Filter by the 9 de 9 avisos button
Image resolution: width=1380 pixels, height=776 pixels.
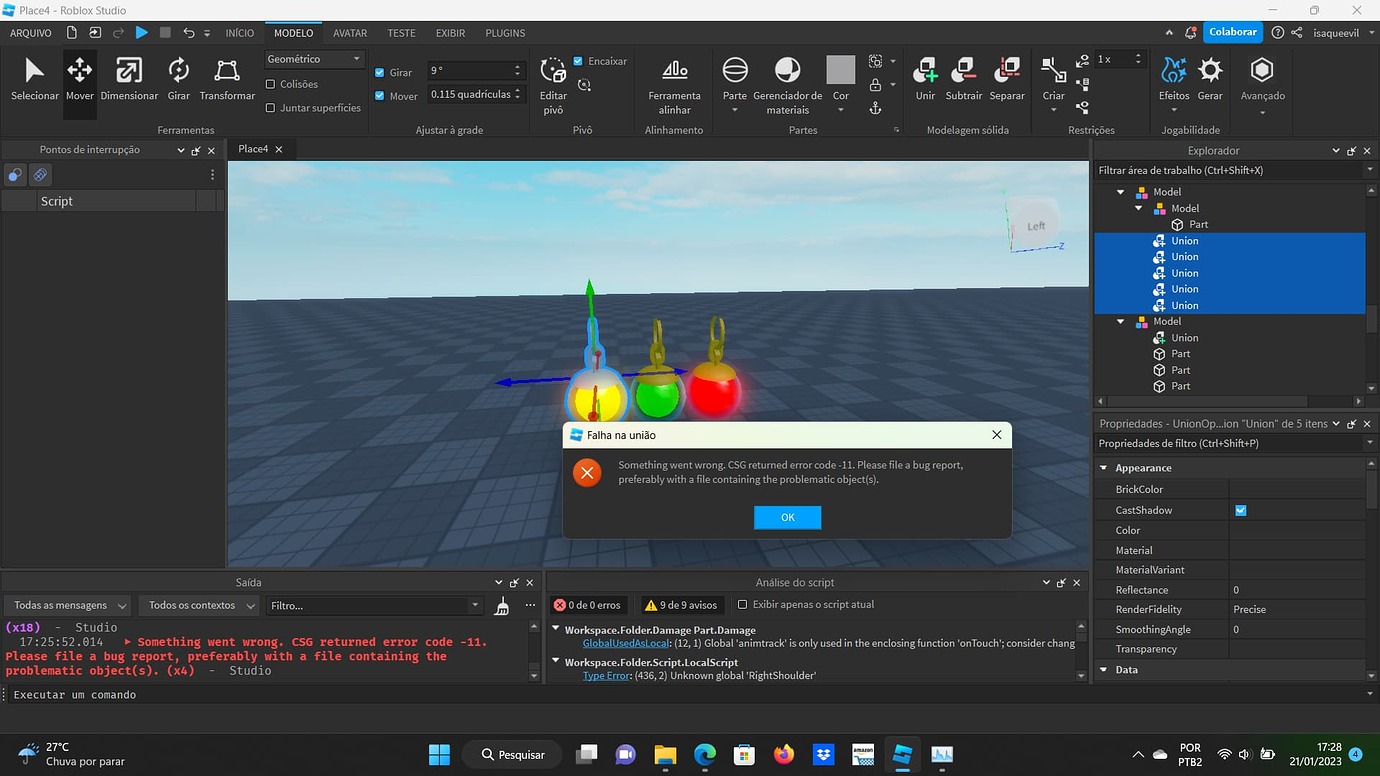point(682,605)
